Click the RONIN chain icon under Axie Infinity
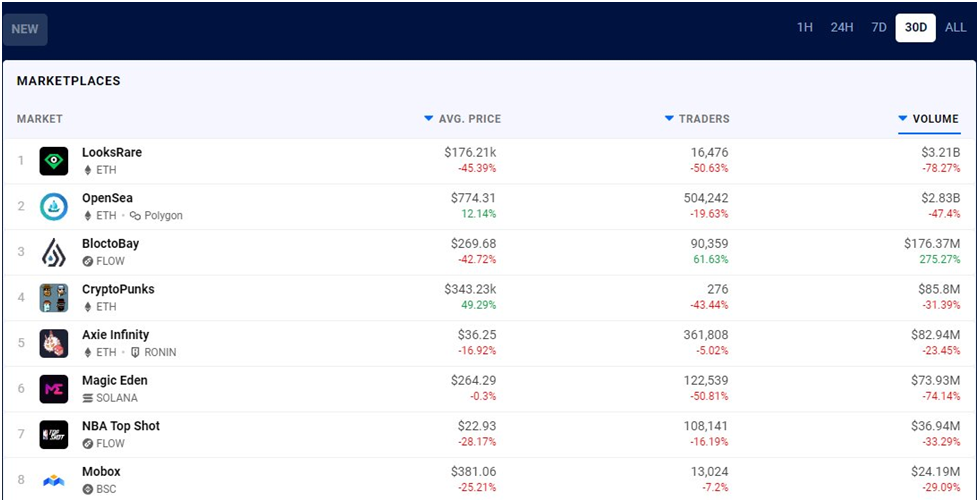This screenshot has width=979, height=502. coord(135,352)
